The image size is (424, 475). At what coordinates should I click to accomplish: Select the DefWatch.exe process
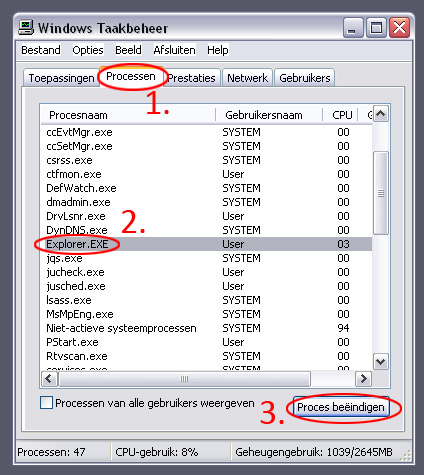[206, 188]
